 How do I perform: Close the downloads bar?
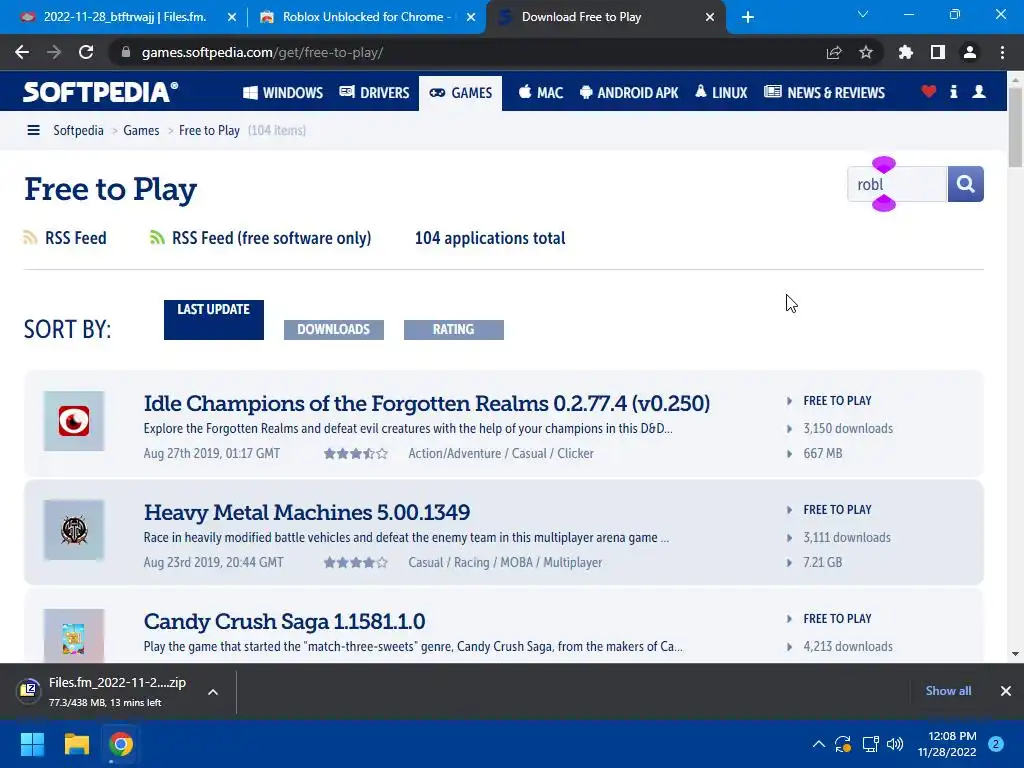pos(1006,691)
